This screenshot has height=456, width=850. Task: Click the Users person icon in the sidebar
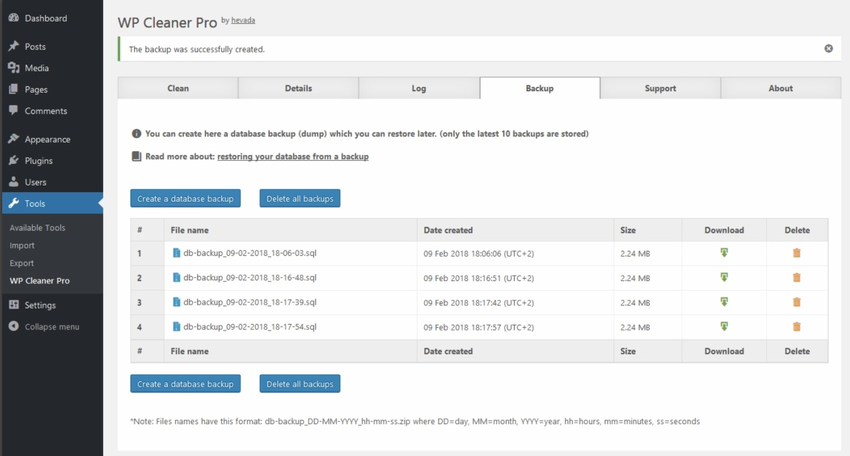(14, 182)
